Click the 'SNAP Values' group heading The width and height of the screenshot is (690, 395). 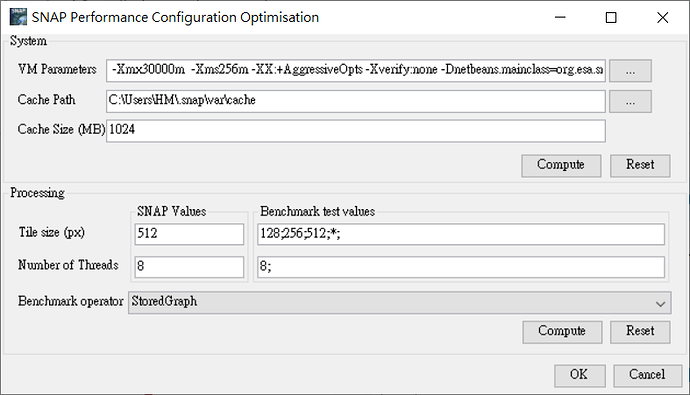(x=171, y=212)
